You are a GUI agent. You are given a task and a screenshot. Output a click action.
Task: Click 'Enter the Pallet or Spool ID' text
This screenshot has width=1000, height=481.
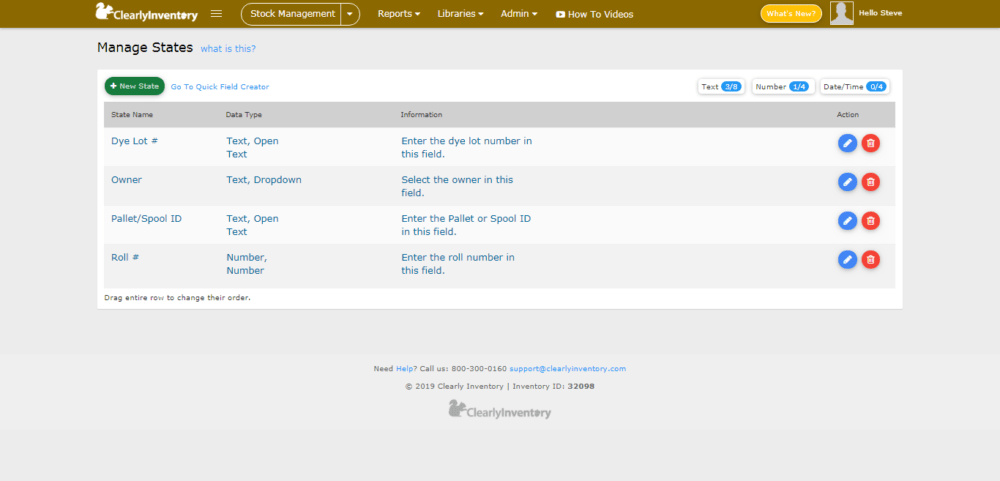click(x=466, y=225)
